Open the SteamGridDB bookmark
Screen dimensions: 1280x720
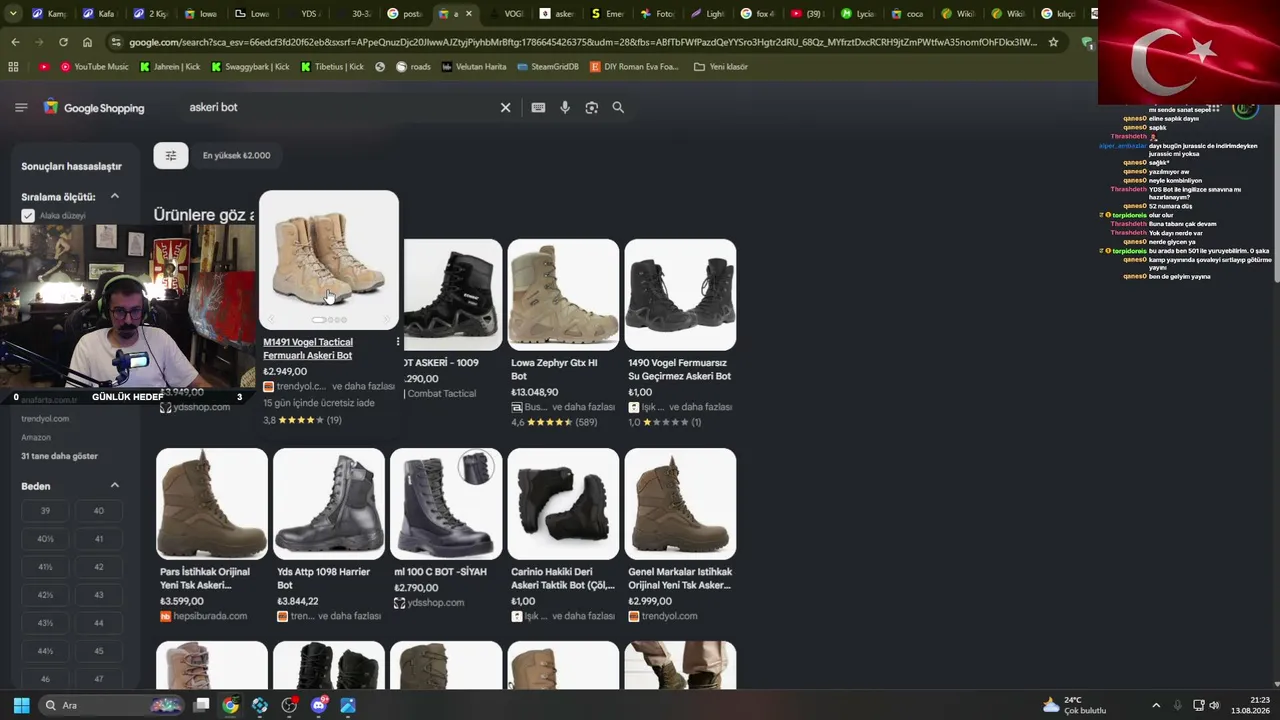coord(548,67)
